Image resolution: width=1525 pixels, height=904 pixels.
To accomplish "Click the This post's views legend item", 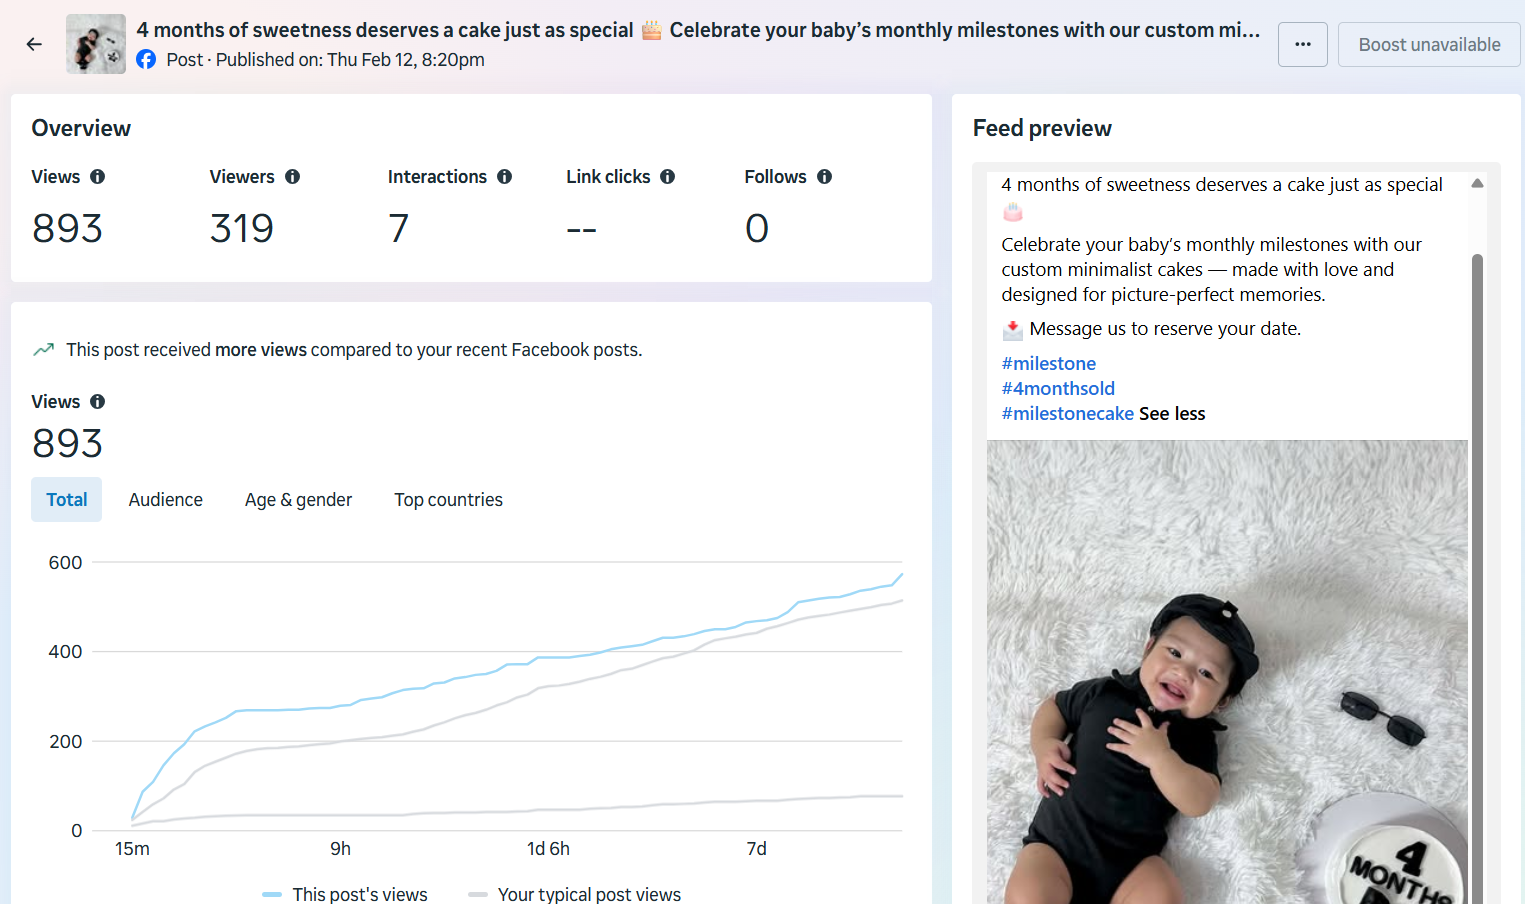I will [345, 894].
